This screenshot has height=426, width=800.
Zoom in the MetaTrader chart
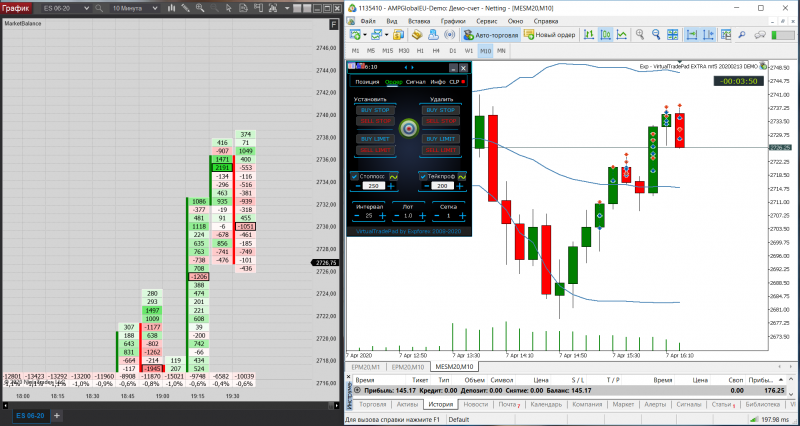[x=640, y=35]
